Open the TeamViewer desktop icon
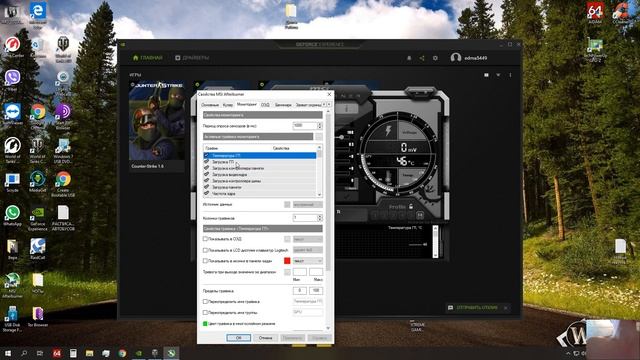 point(13,114)
